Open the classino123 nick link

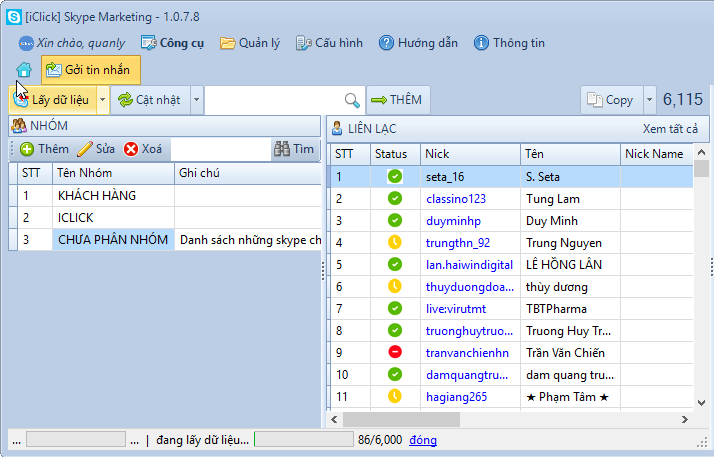(456, 199)
